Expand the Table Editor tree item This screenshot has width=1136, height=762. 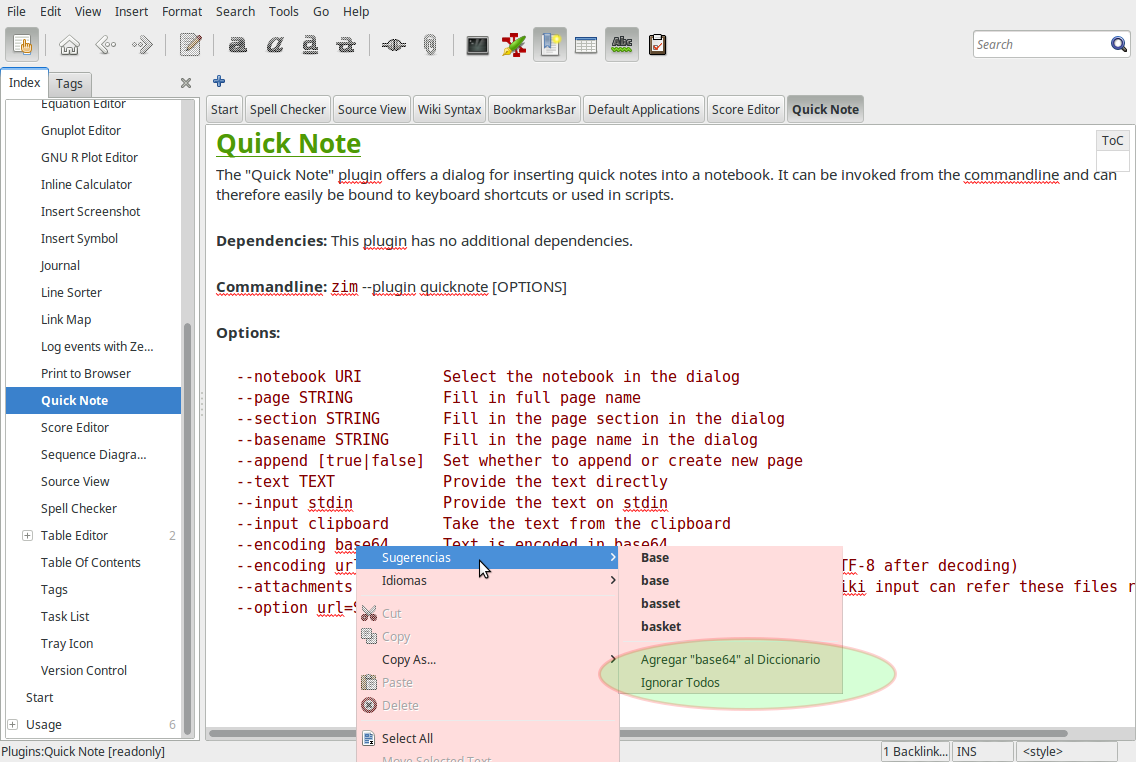pos(27,536)
